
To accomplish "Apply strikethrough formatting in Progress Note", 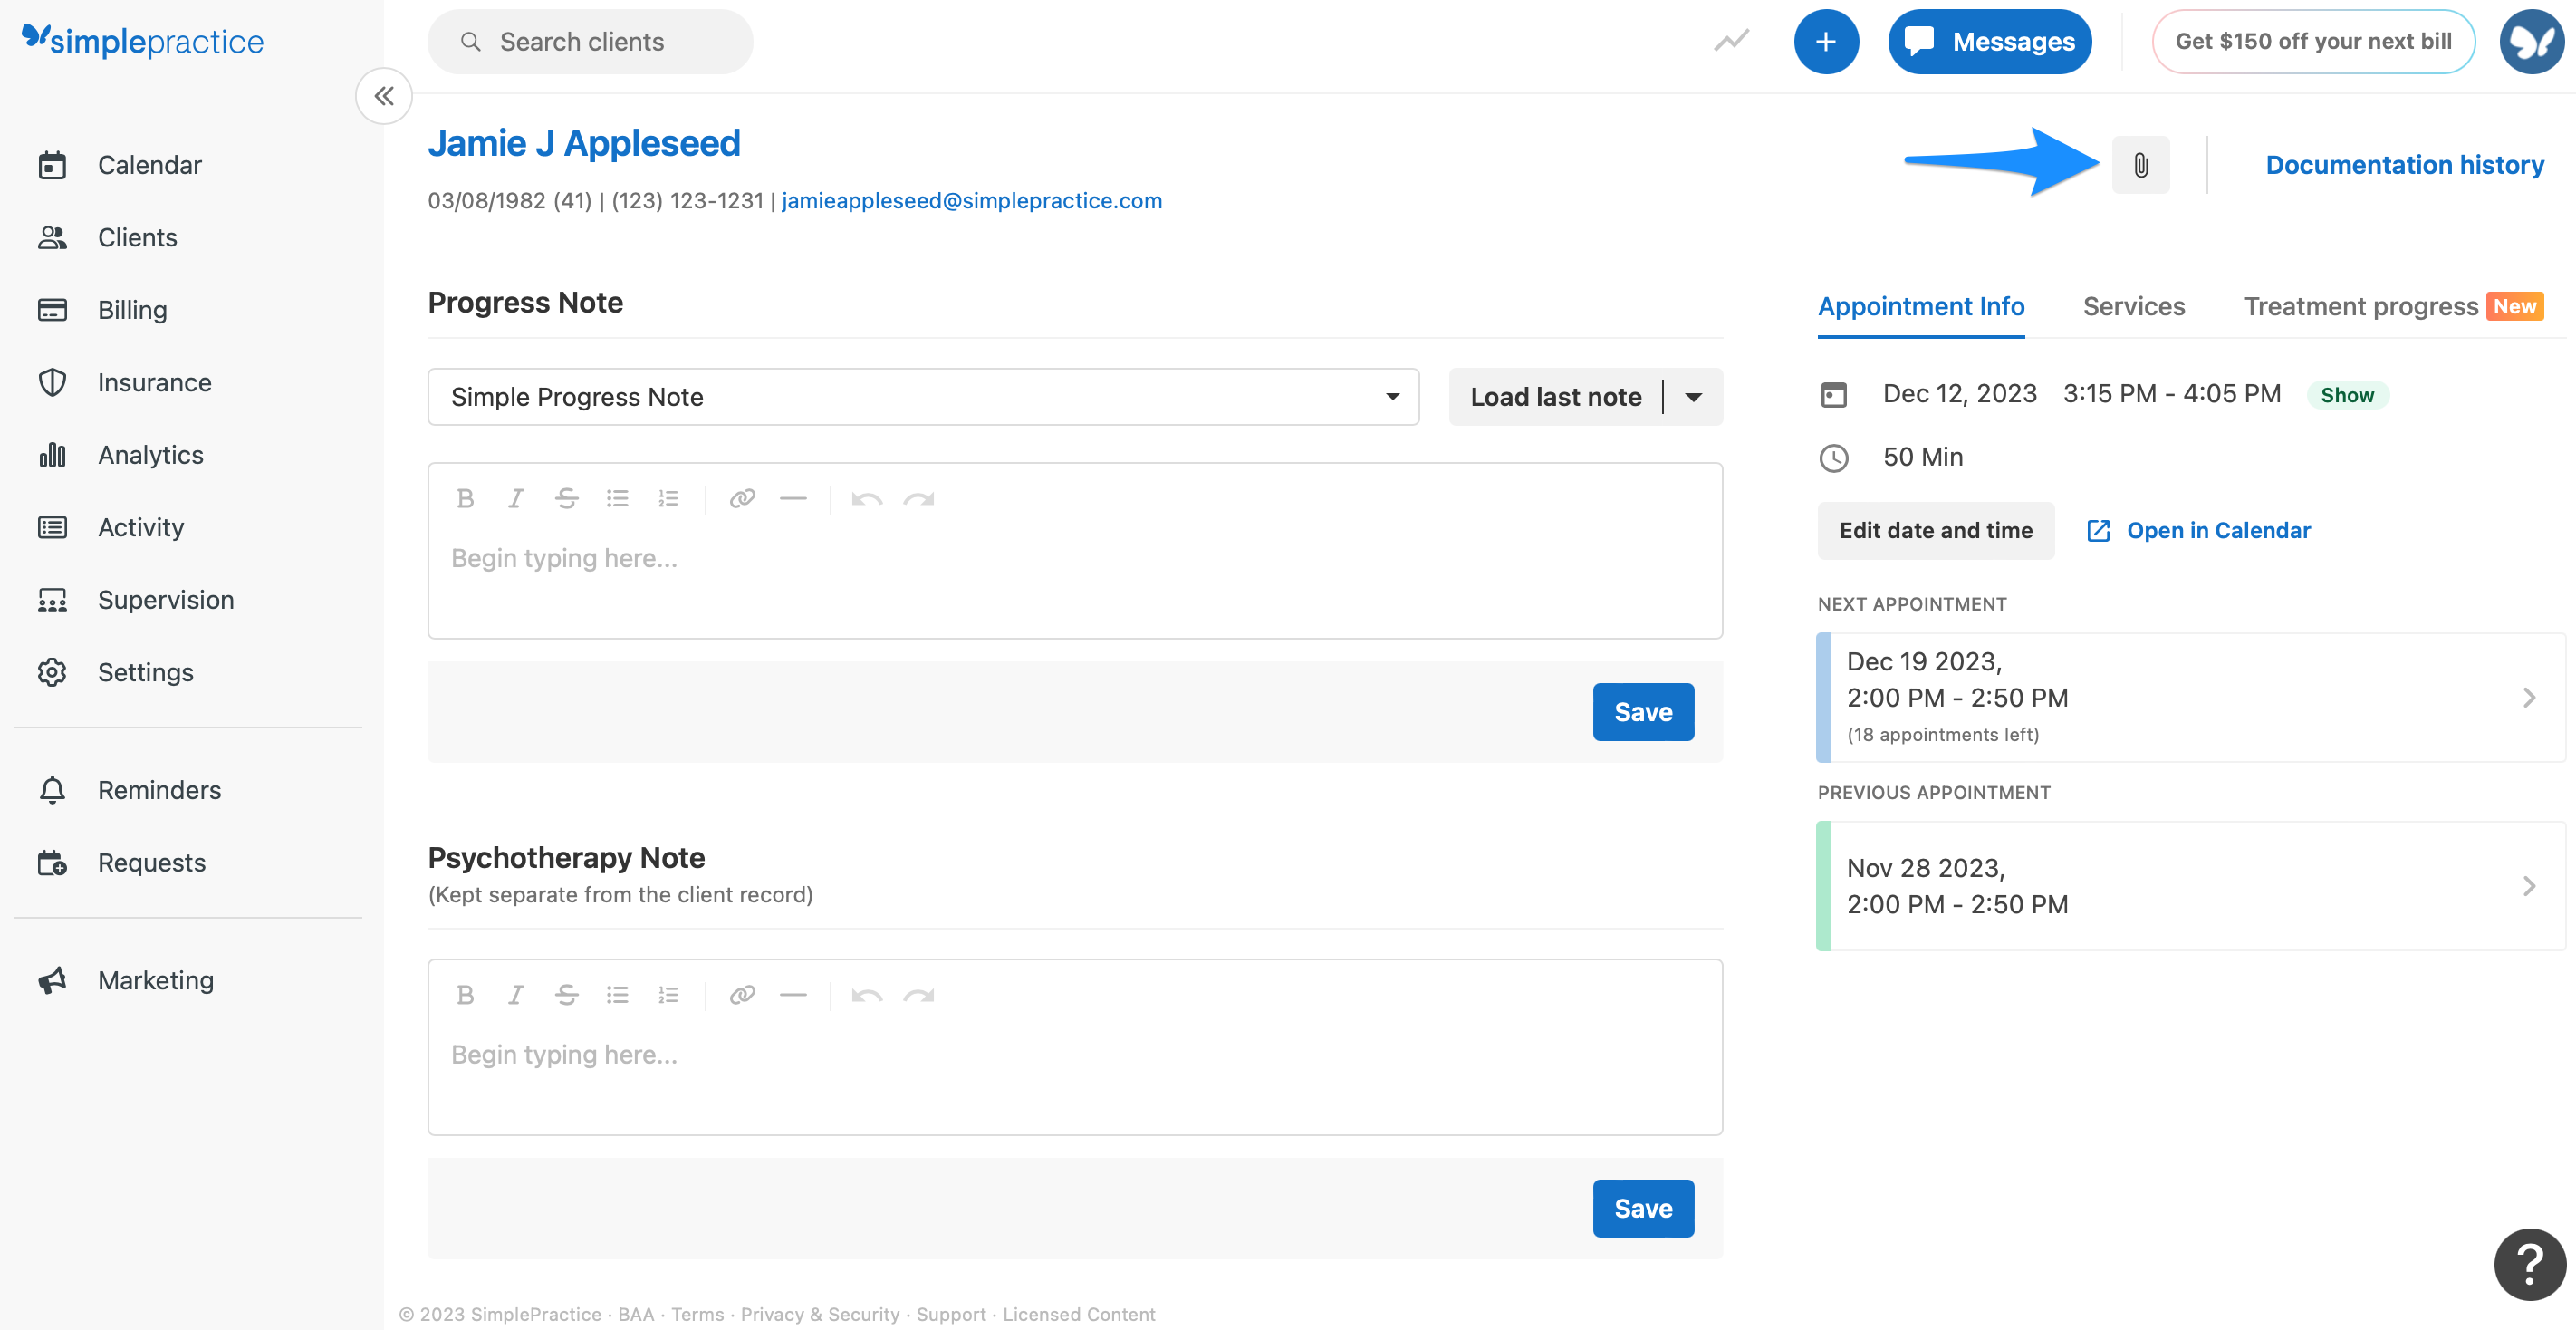I will click(x=566, y=497).
